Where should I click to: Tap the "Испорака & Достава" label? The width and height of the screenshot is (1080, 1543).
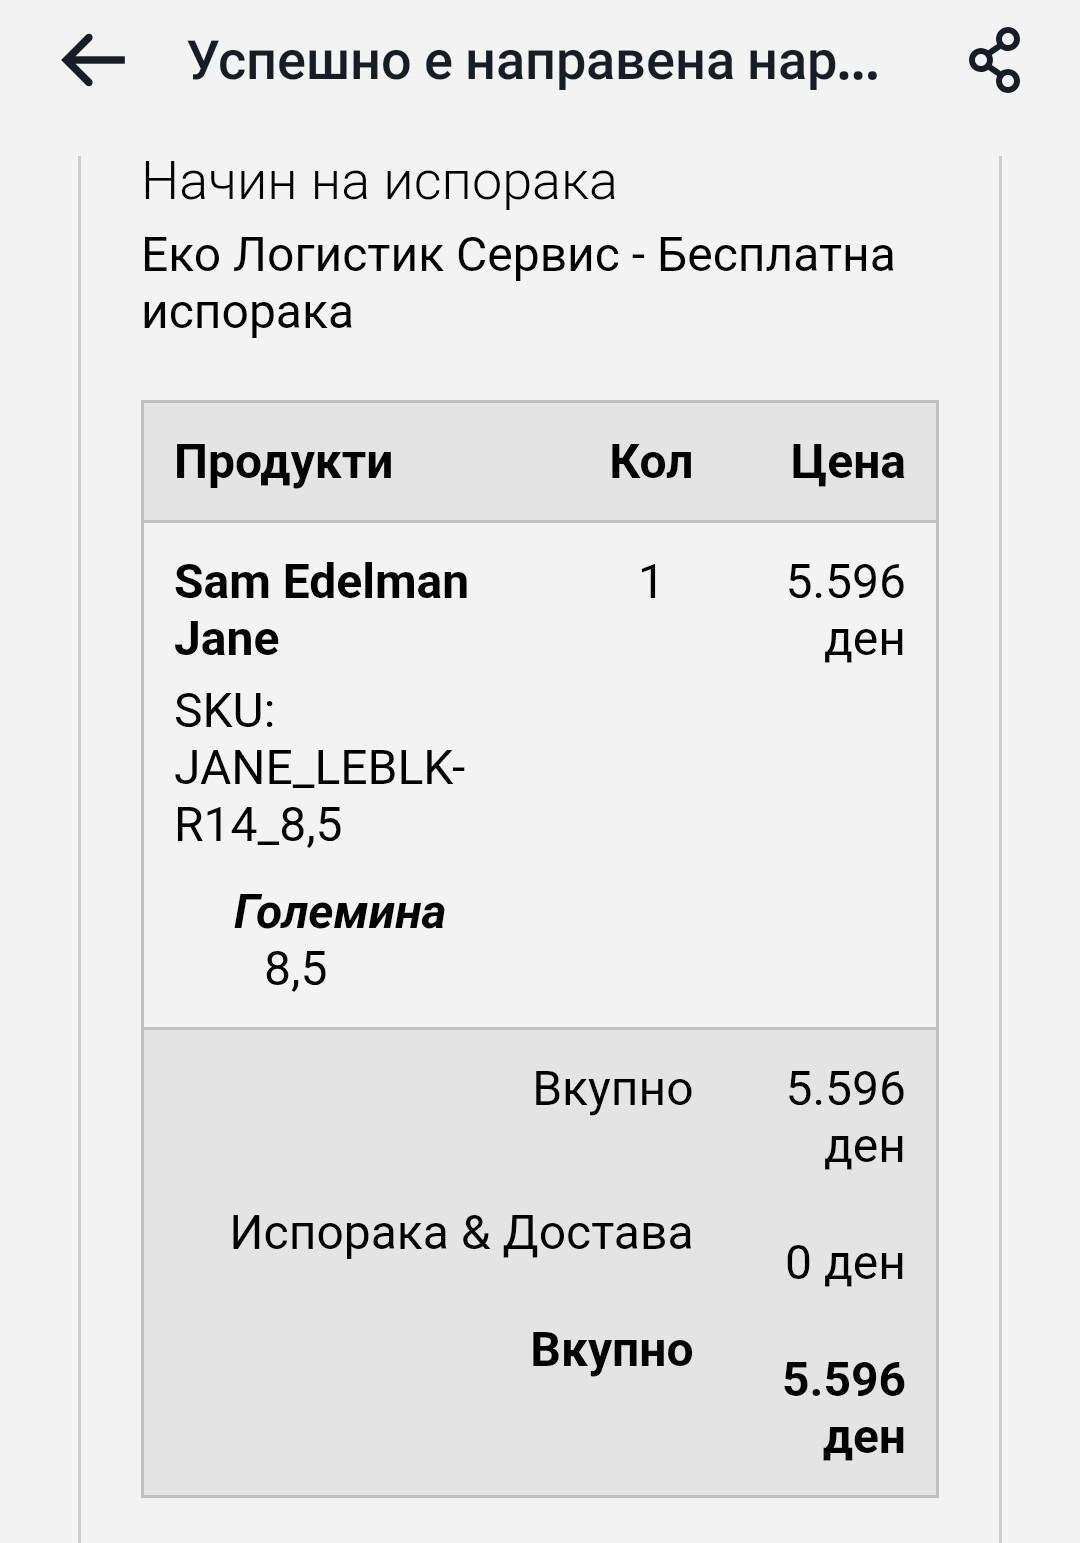point(461,1233)
